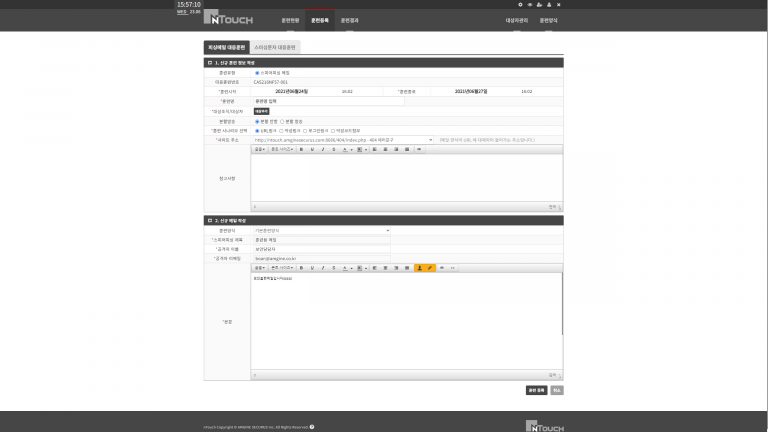Toggle italic in the mail body editor toolbar

click(323, 268)
